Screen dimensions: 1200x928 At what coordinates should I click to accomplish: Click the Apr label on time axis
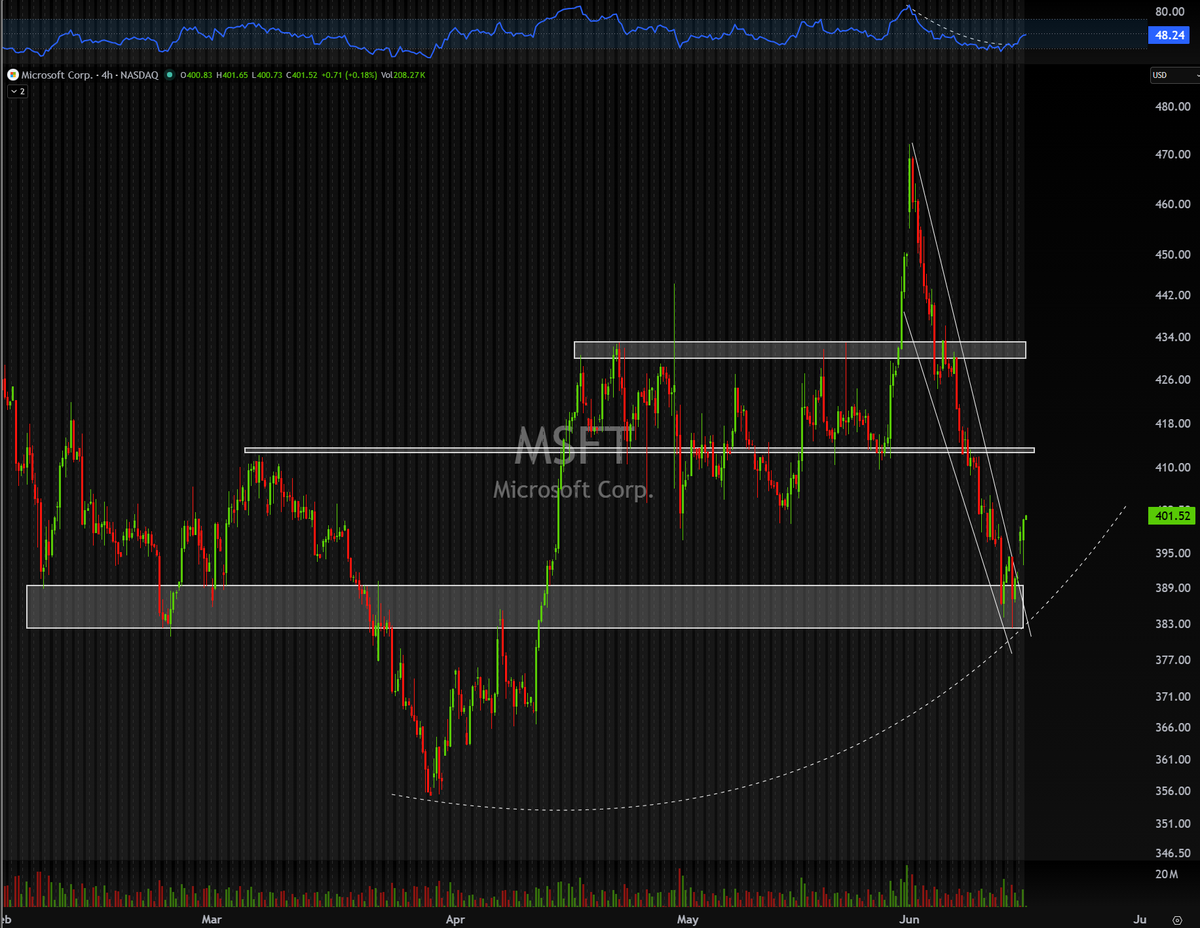click(456, 919)
